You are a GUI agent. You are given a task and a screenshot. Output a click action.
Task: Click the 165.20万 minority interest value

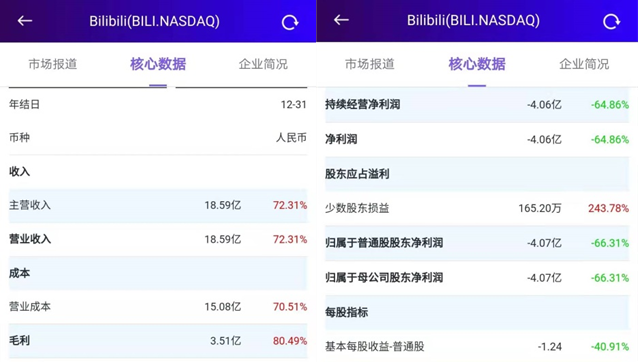click(x=540, y=209)
